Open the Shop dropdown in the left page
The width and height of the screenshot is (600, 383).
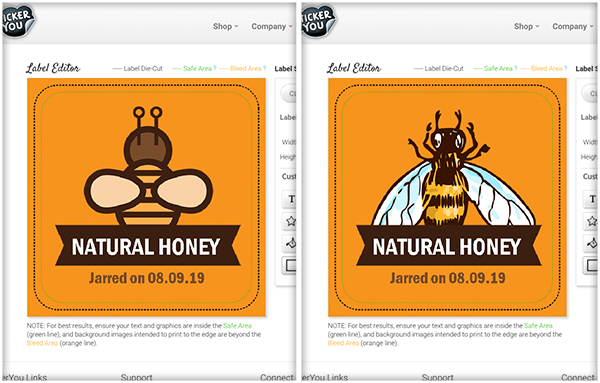coord(225,26)
